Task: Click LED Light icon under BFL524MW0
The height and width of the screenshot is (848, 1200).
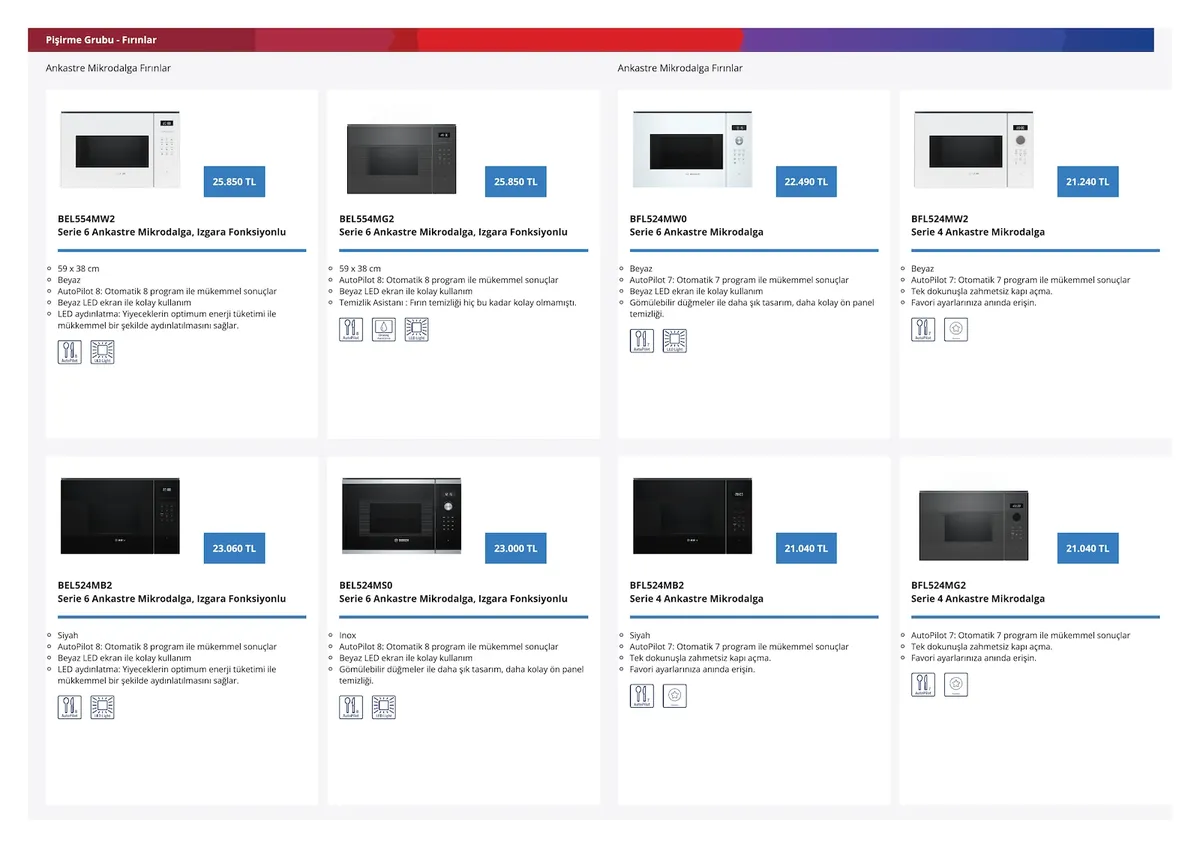Action: pyautogui.click(x=675, y=341)
